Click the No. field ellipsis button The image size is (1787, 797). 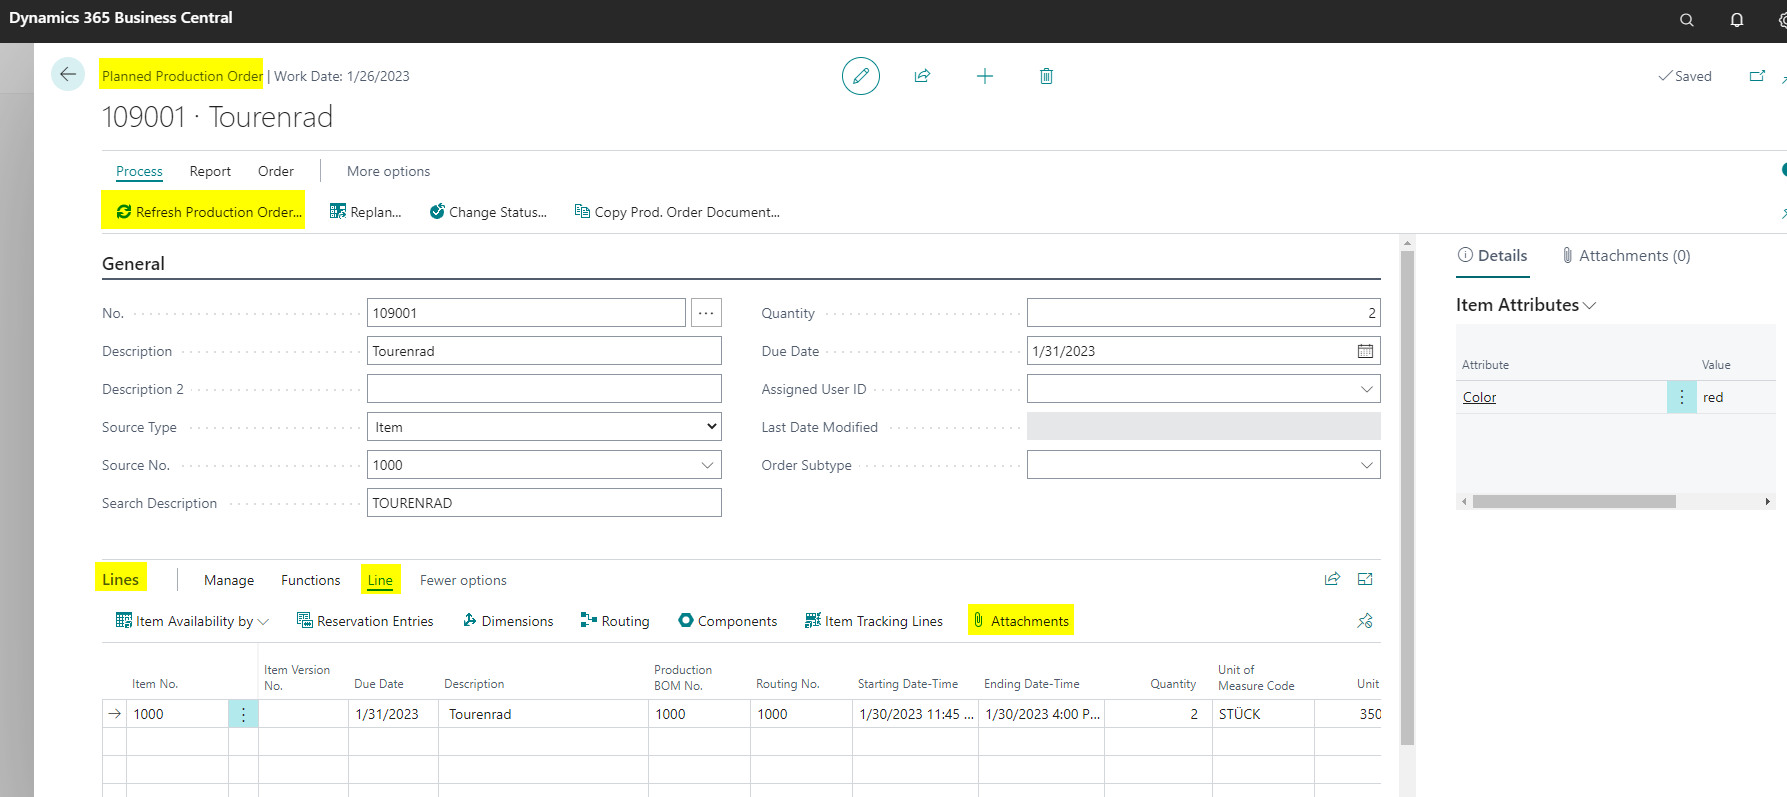[x=706, y=313]
